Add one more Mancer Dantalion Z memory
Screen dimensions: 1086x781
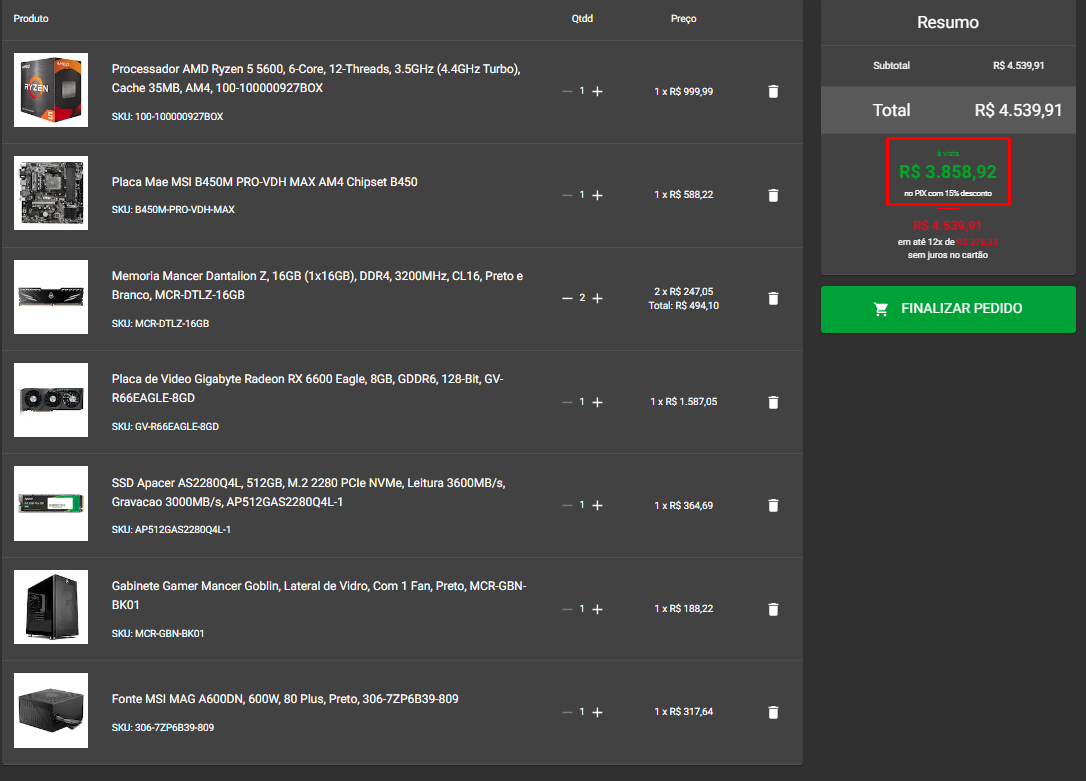pyautogui.click(x=598, y=298)
